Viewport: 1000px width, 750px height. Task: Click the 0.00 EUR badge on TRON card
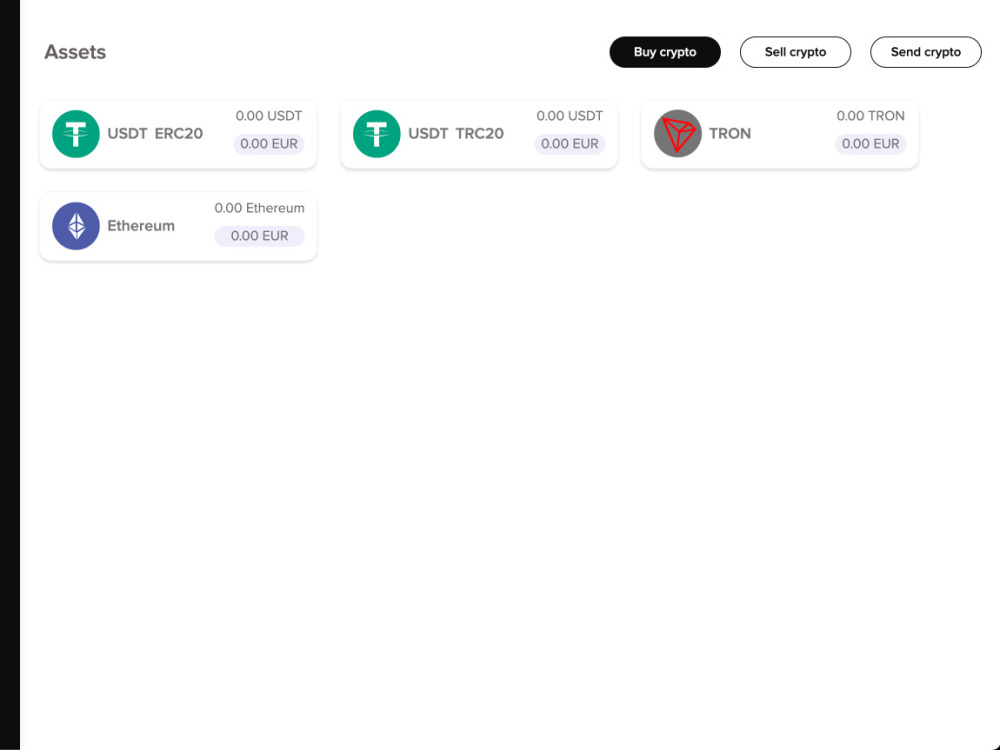pos(871,144)
